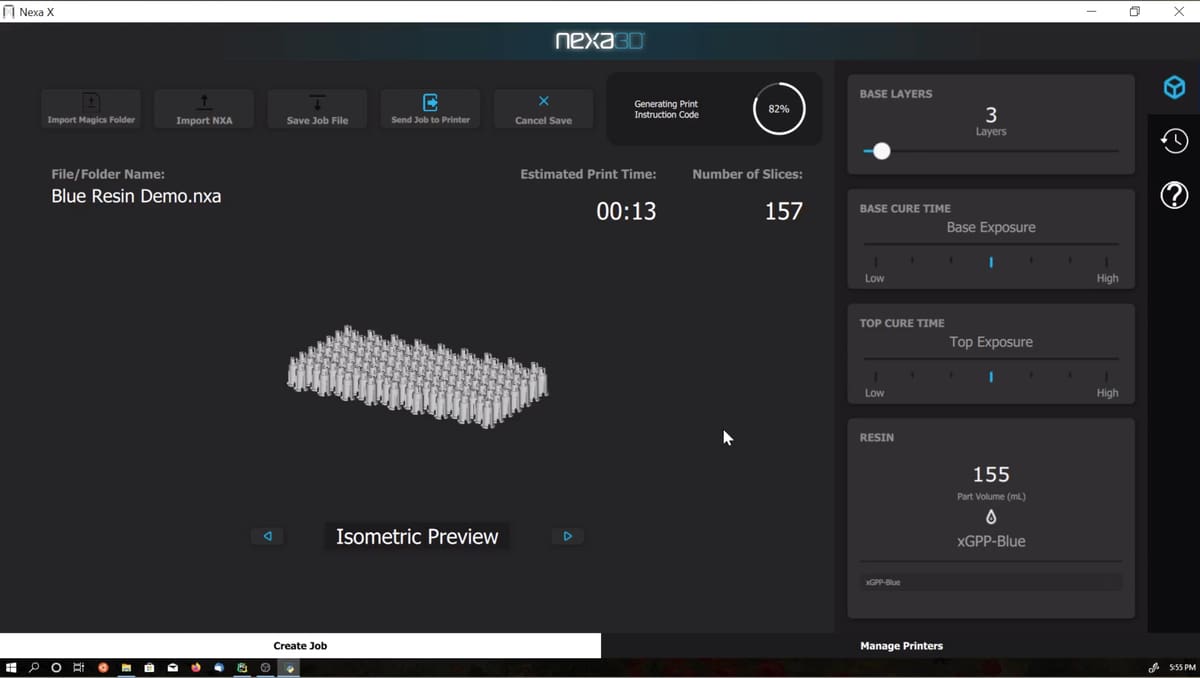Click the 82% progress circle
Viewport: 1200px width, 678px height.
[778, 108]
